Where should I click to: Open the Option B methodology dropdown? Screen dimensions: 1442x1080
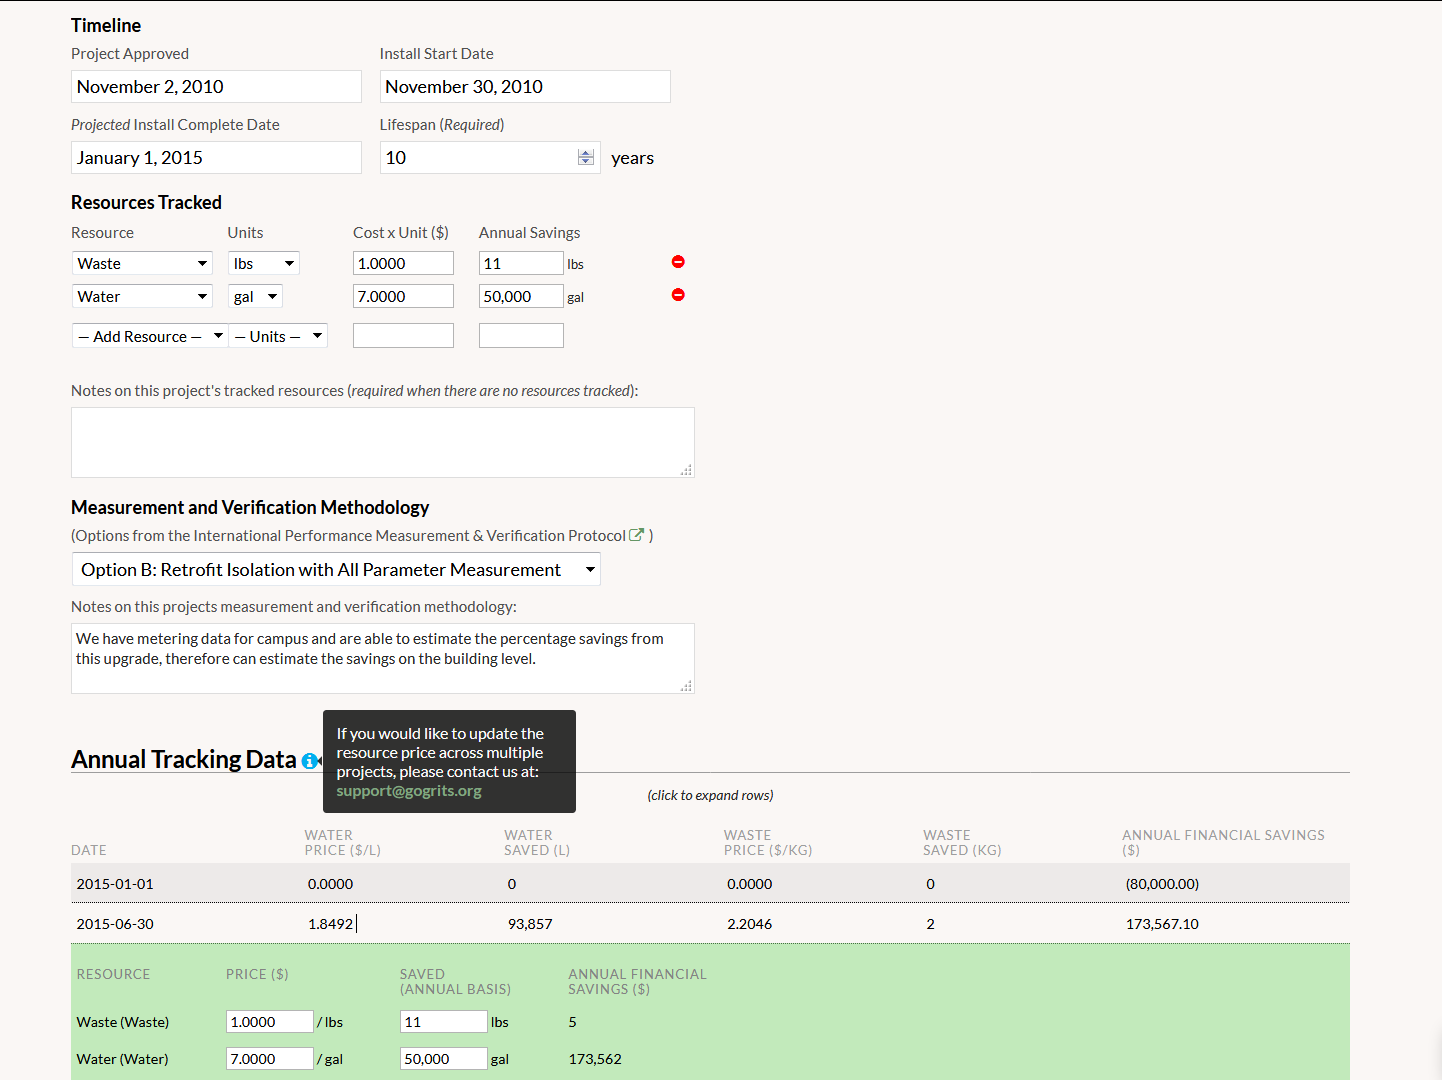336,569
